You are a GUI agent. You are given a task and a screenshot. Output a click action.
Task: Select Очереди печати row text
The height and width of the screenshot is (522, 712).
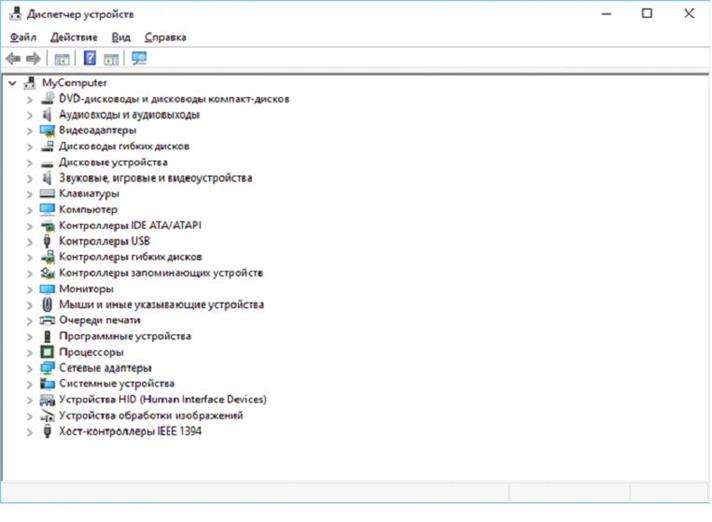99,320
